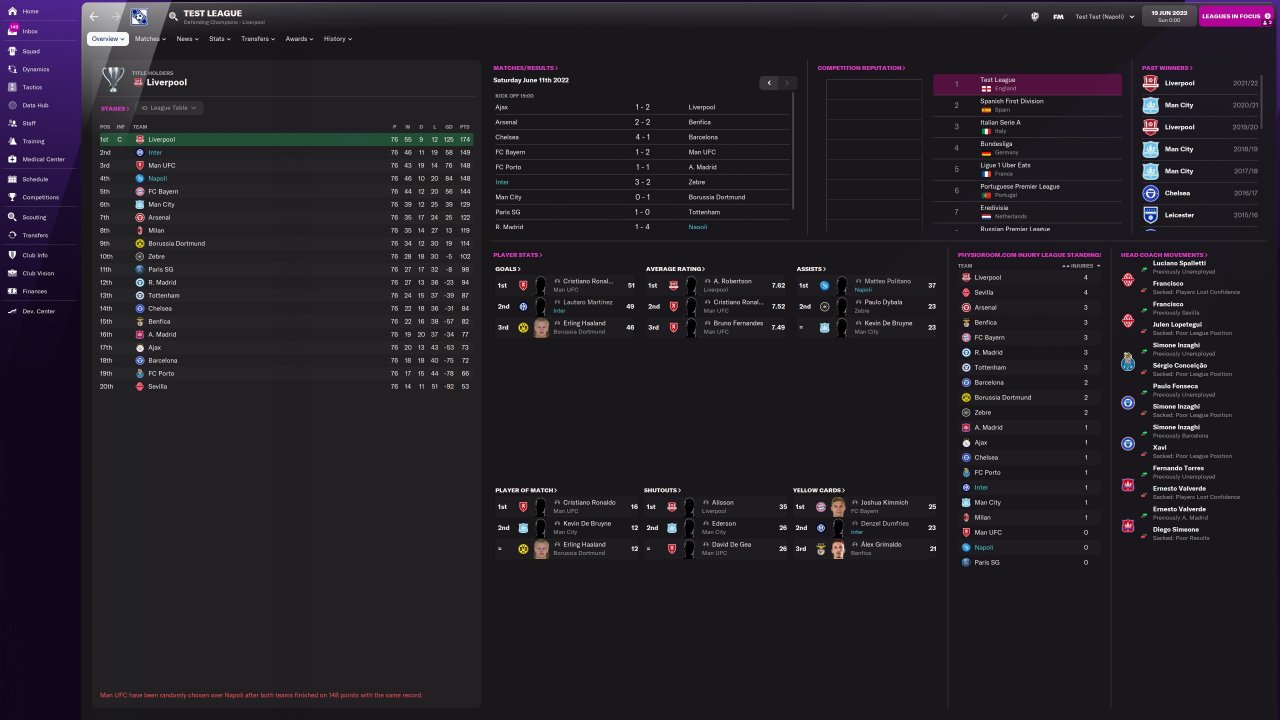
Task: Open the Goals stats link
Action: (507, 269)
